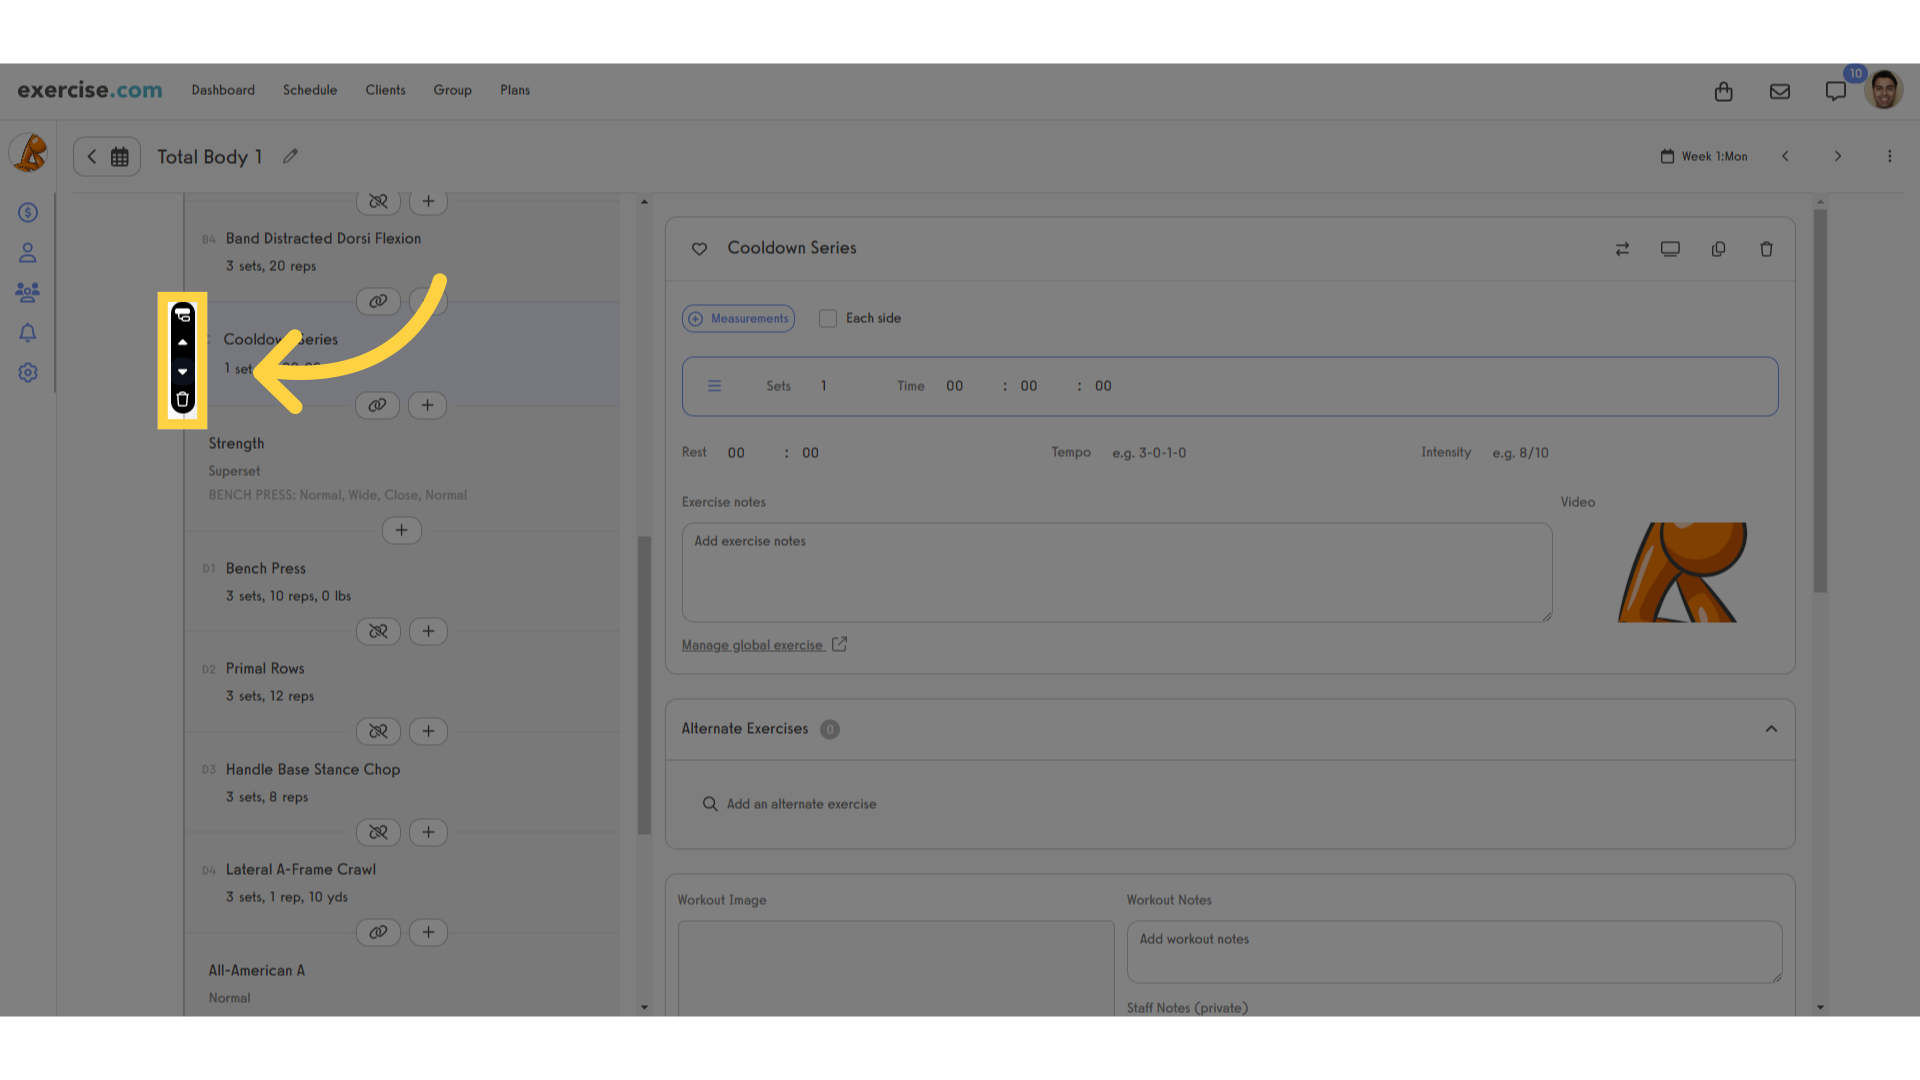Click the reorder down arrow on the exercise card
This screenshot has height=1080, width=1920.
pyautogui.click(x=182, y=372)
